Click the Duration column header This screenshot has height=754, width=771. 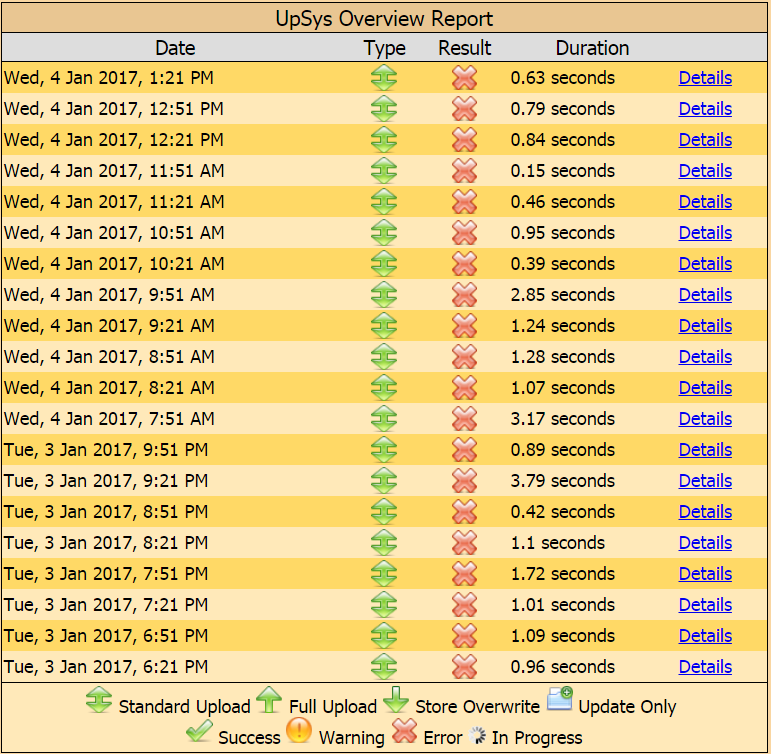592,48
